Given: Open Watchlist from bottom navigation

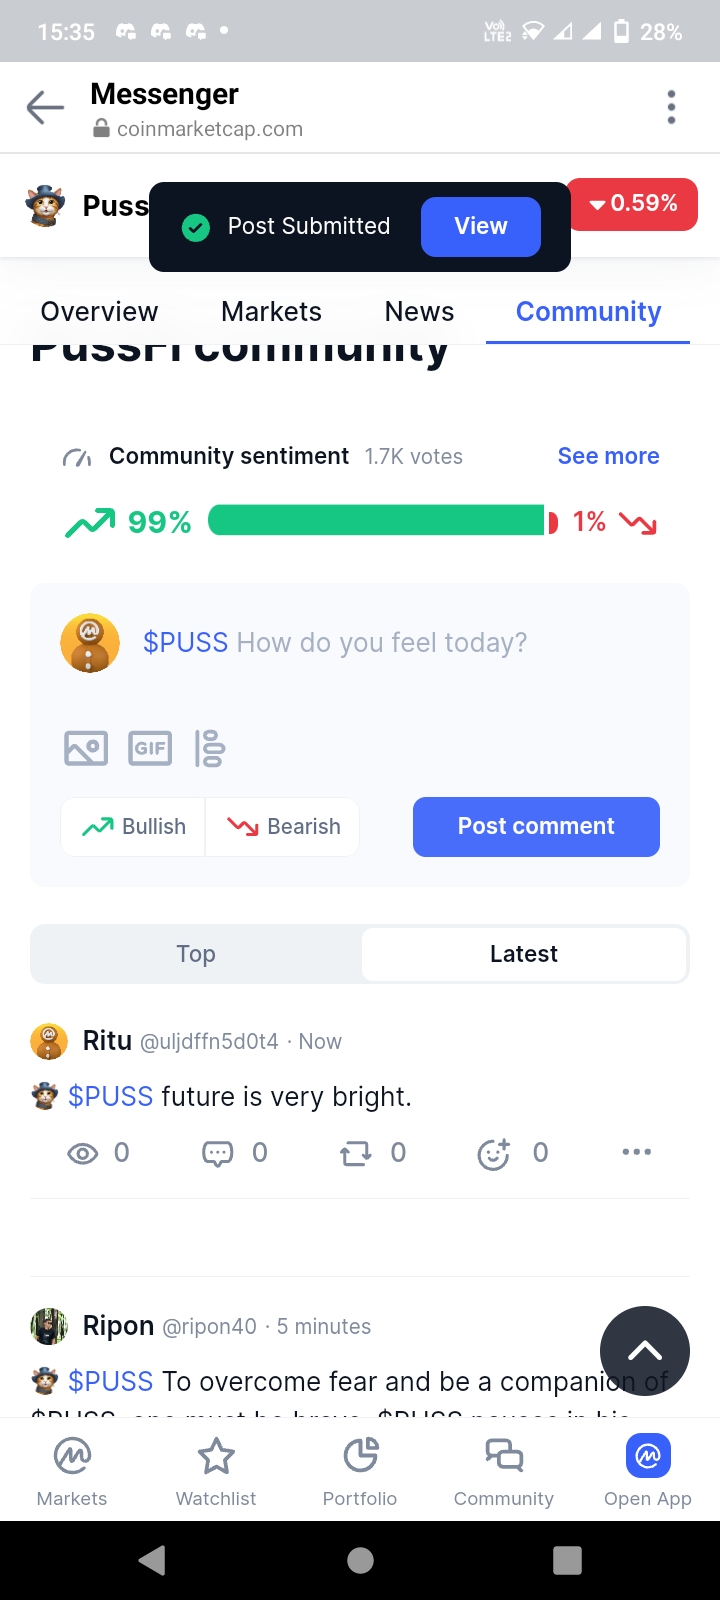Looking at the screenshot, I should (x=216, y=1470).
